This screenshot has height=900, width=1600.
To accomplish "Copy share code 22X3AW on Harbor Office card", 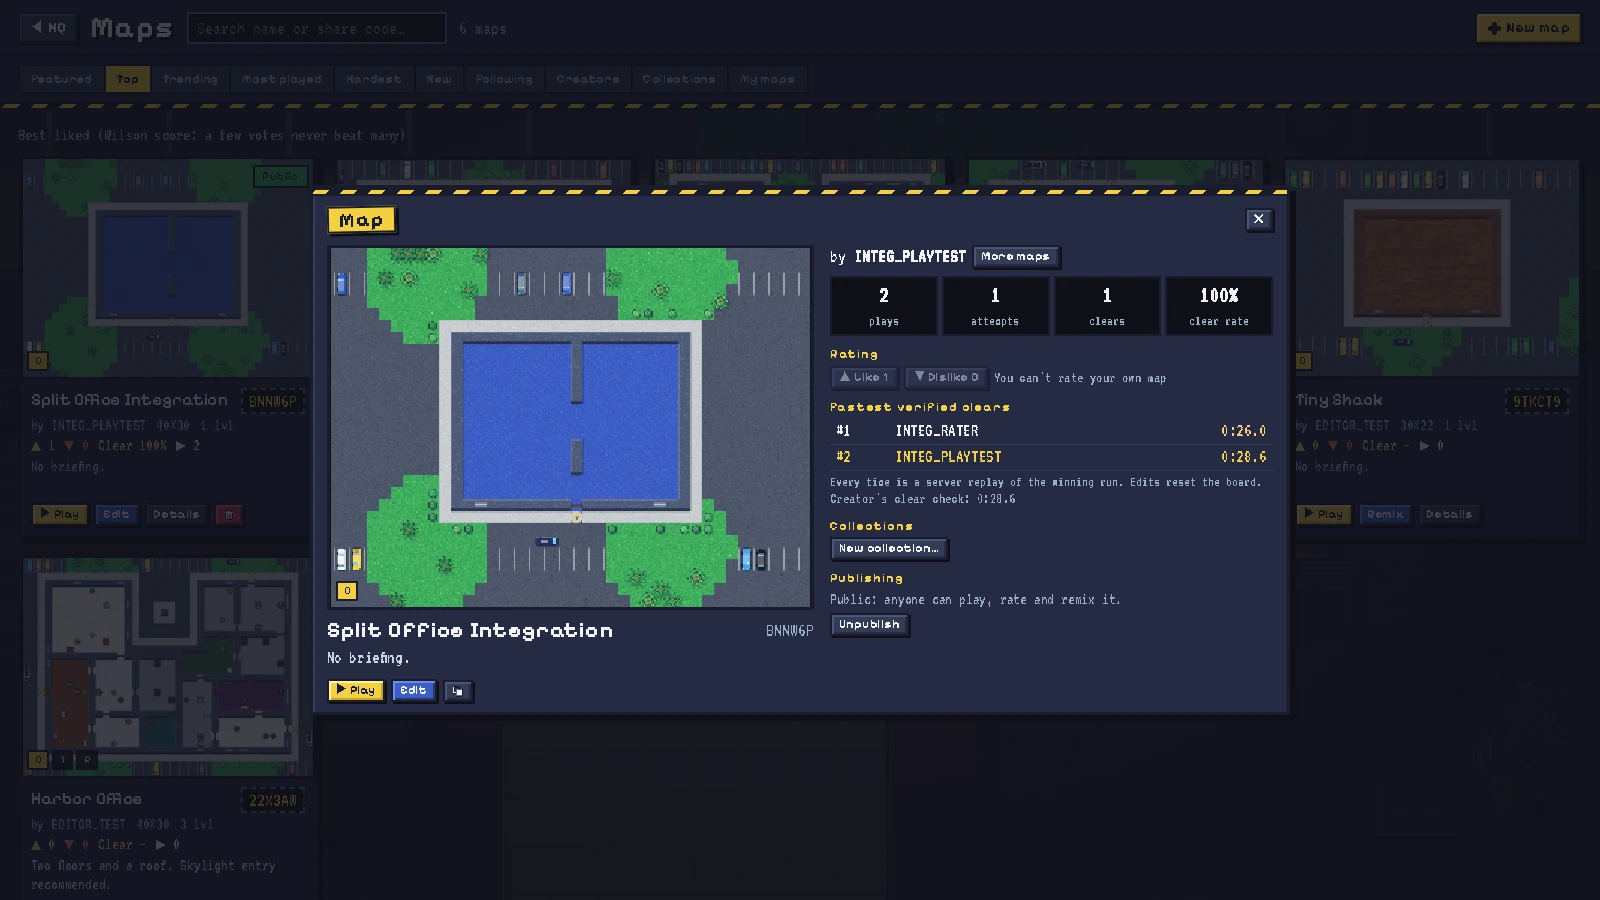I will [273, 801].
